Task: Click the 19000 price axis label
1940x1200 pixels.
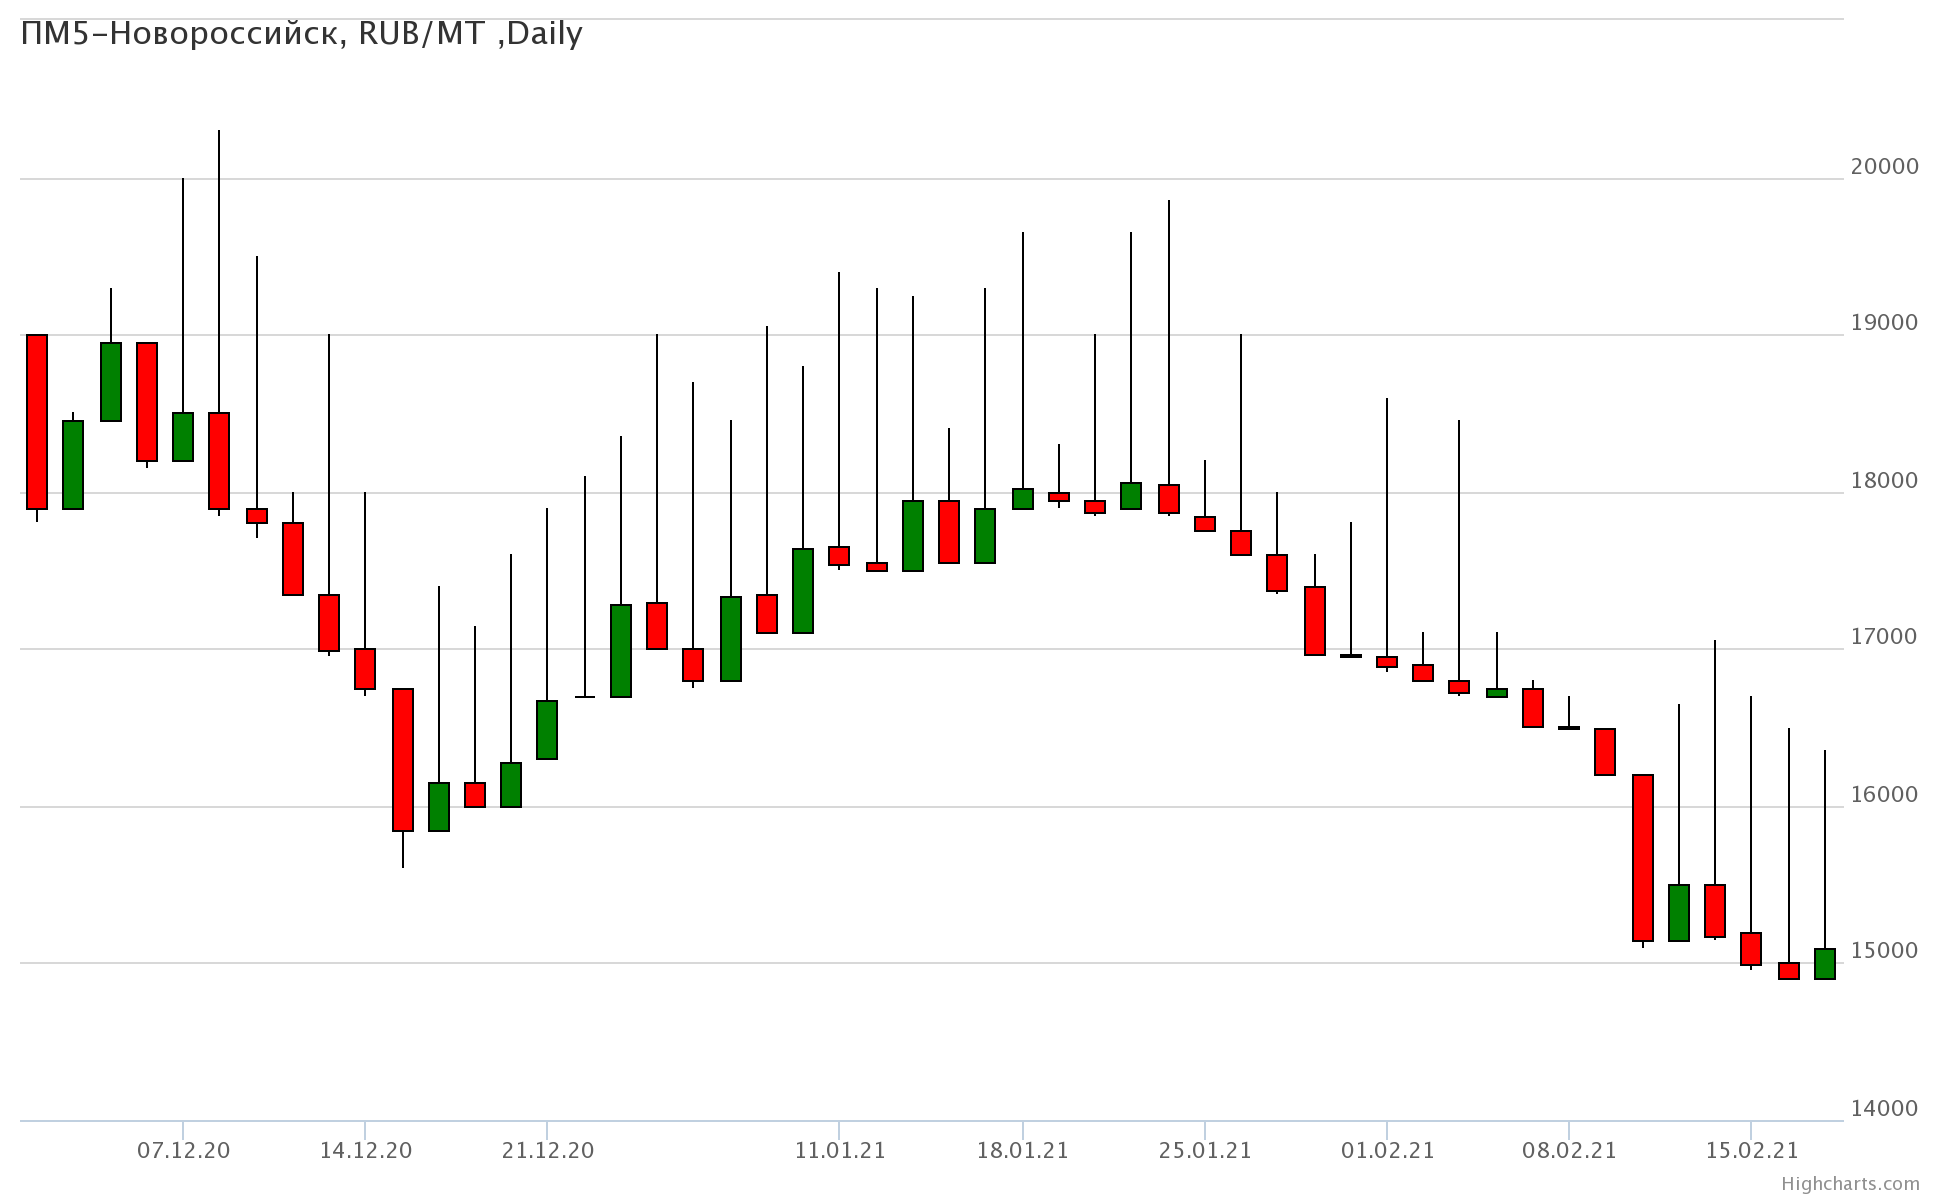Action: [x=1884, y=323]
